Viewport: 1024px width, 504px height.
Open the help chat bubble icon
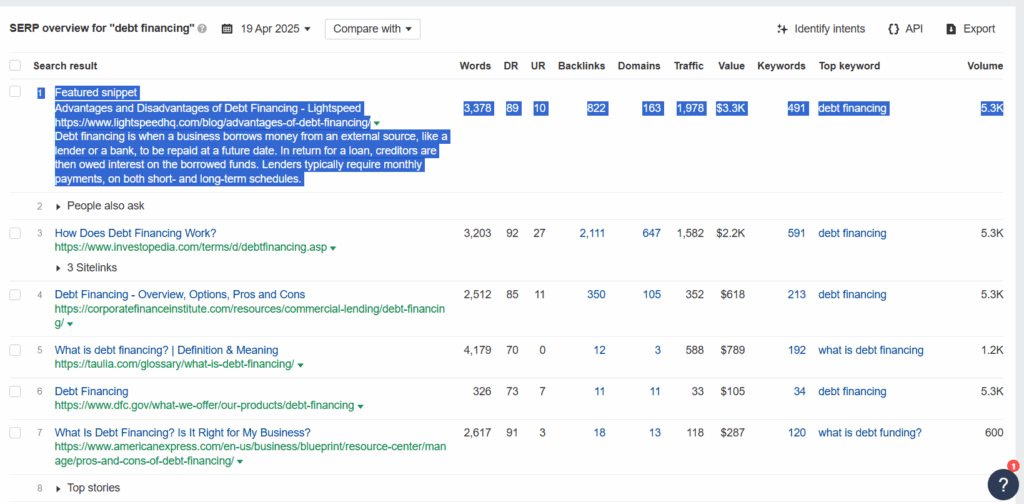pos(1002,485)
